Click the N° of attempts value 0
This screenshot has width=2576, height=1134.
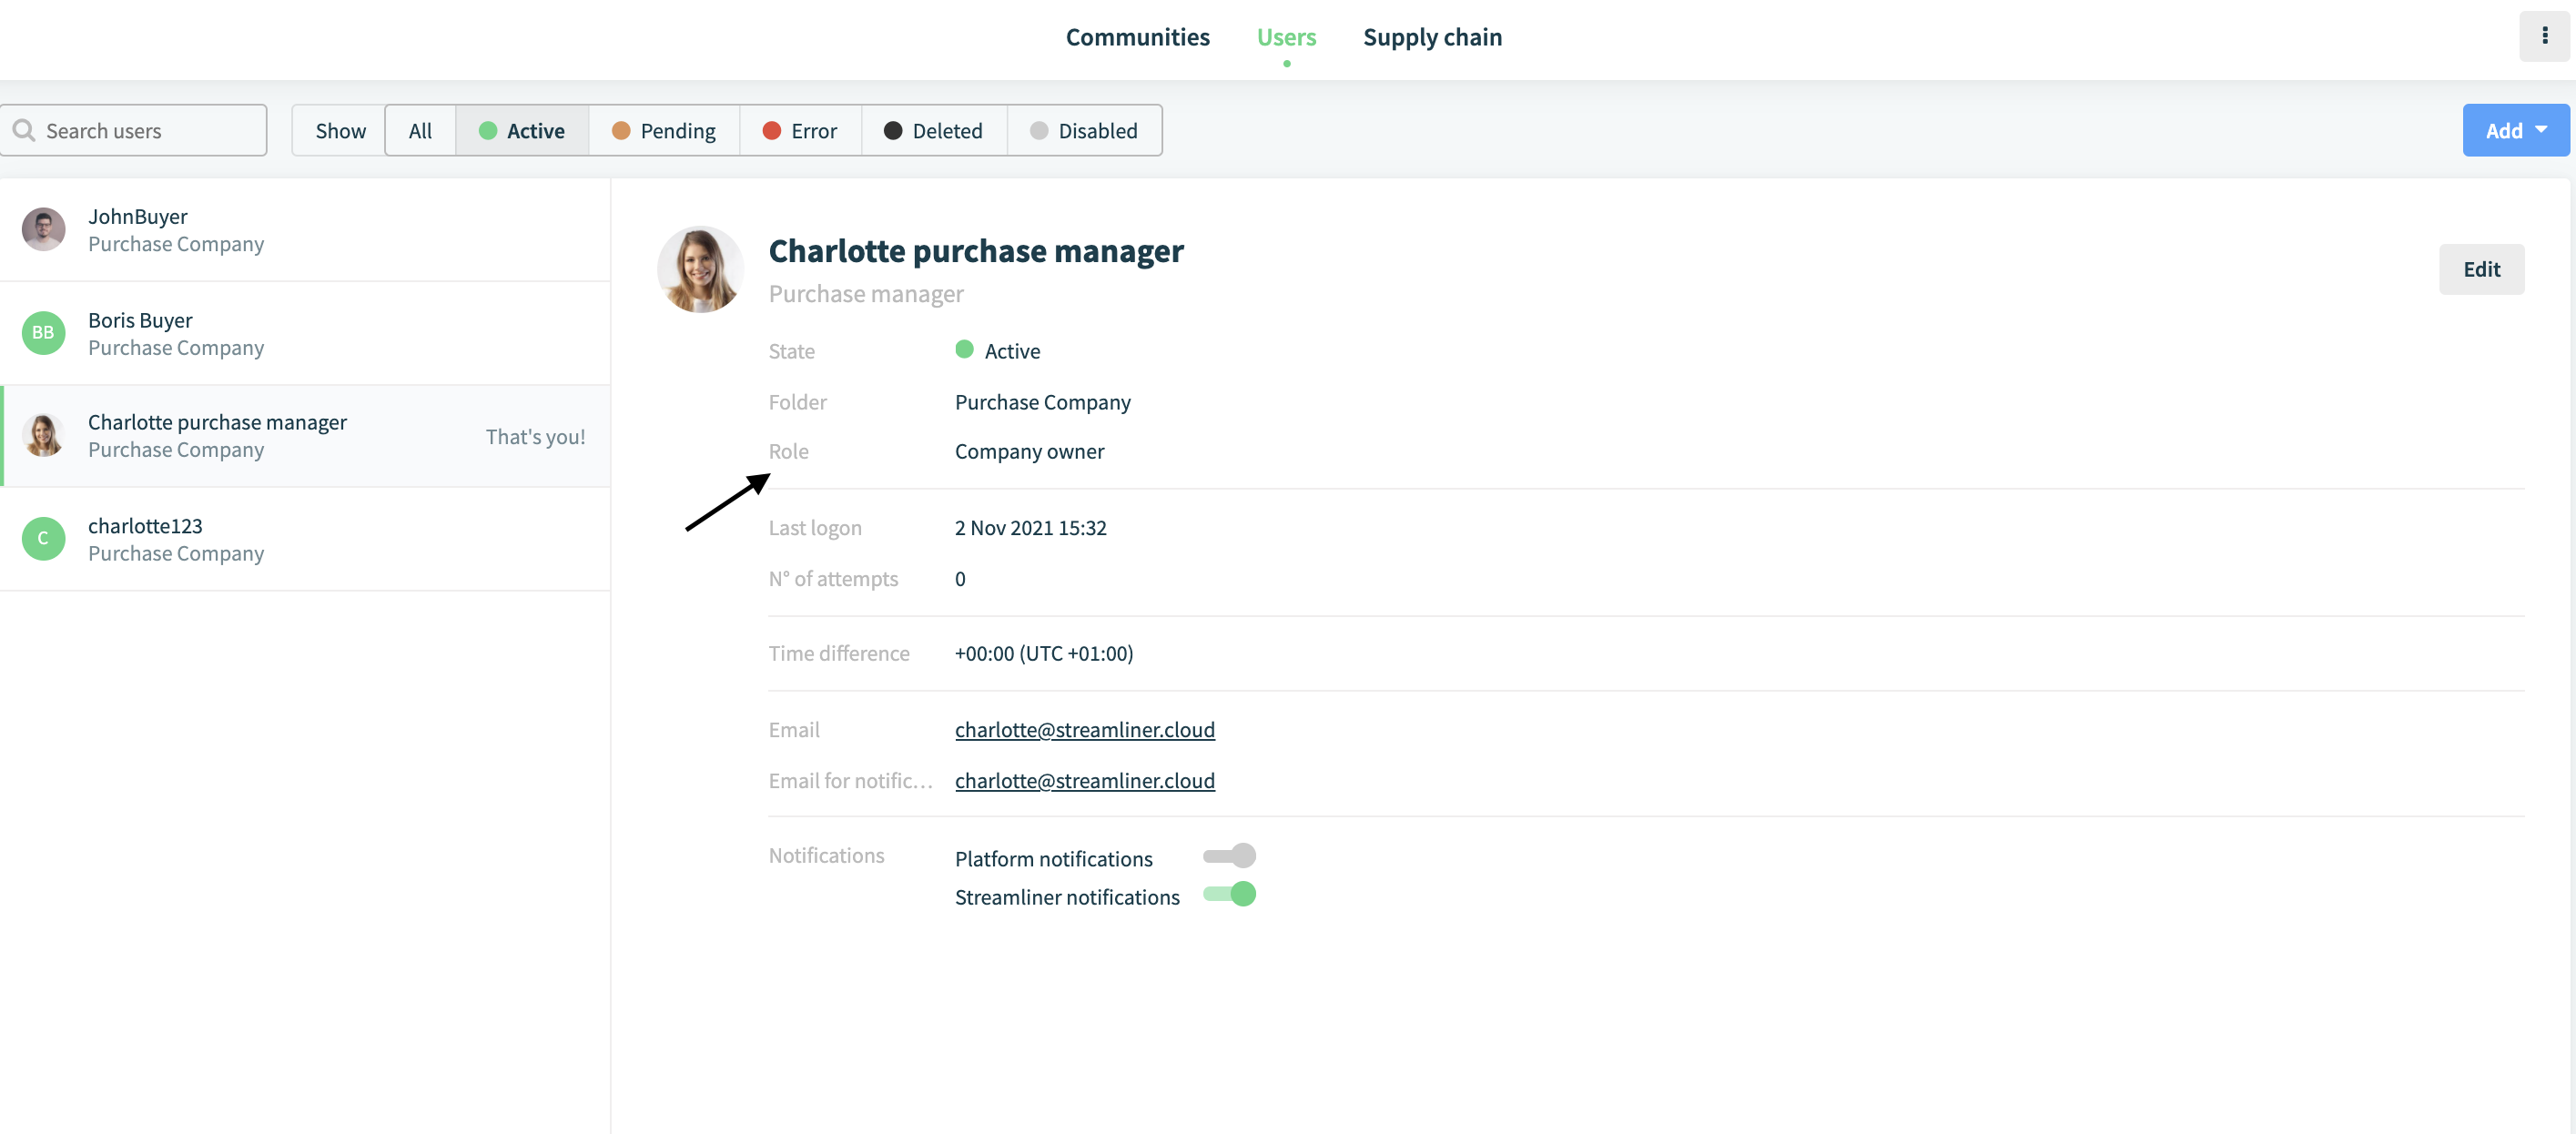pos(960,579)
